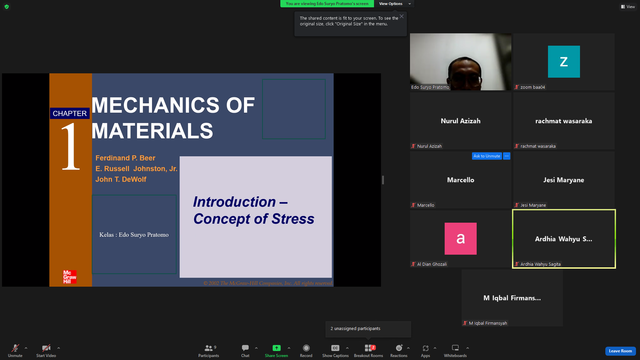
Task: Open the video options arrow next to Start Video
Action: (x=59, y=348)
